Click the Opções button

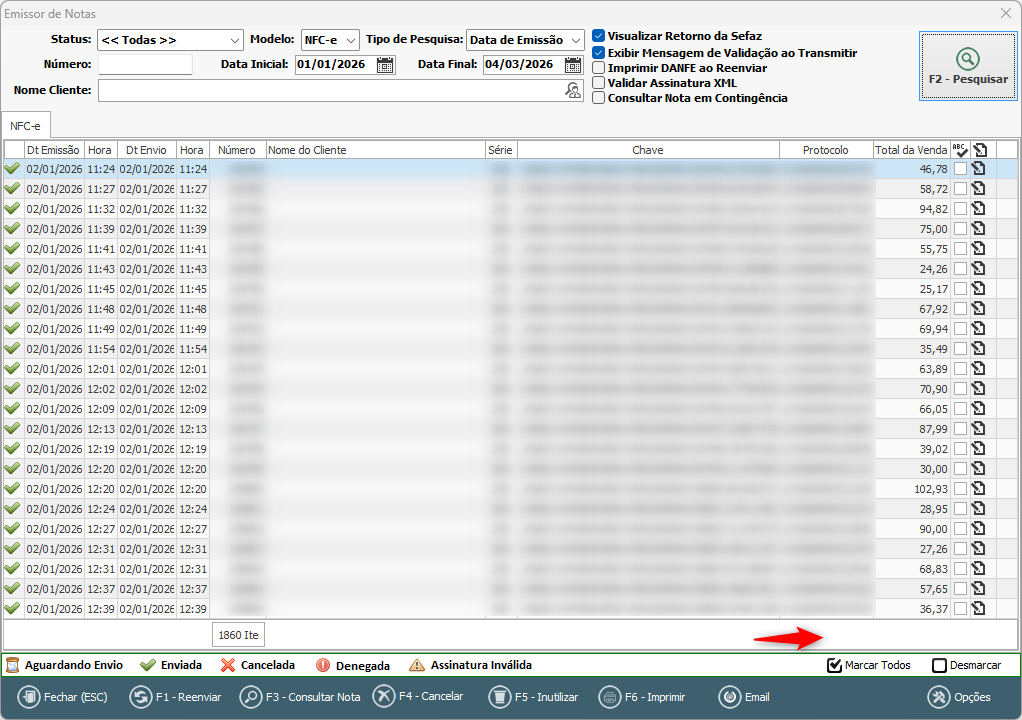point(960,697)
